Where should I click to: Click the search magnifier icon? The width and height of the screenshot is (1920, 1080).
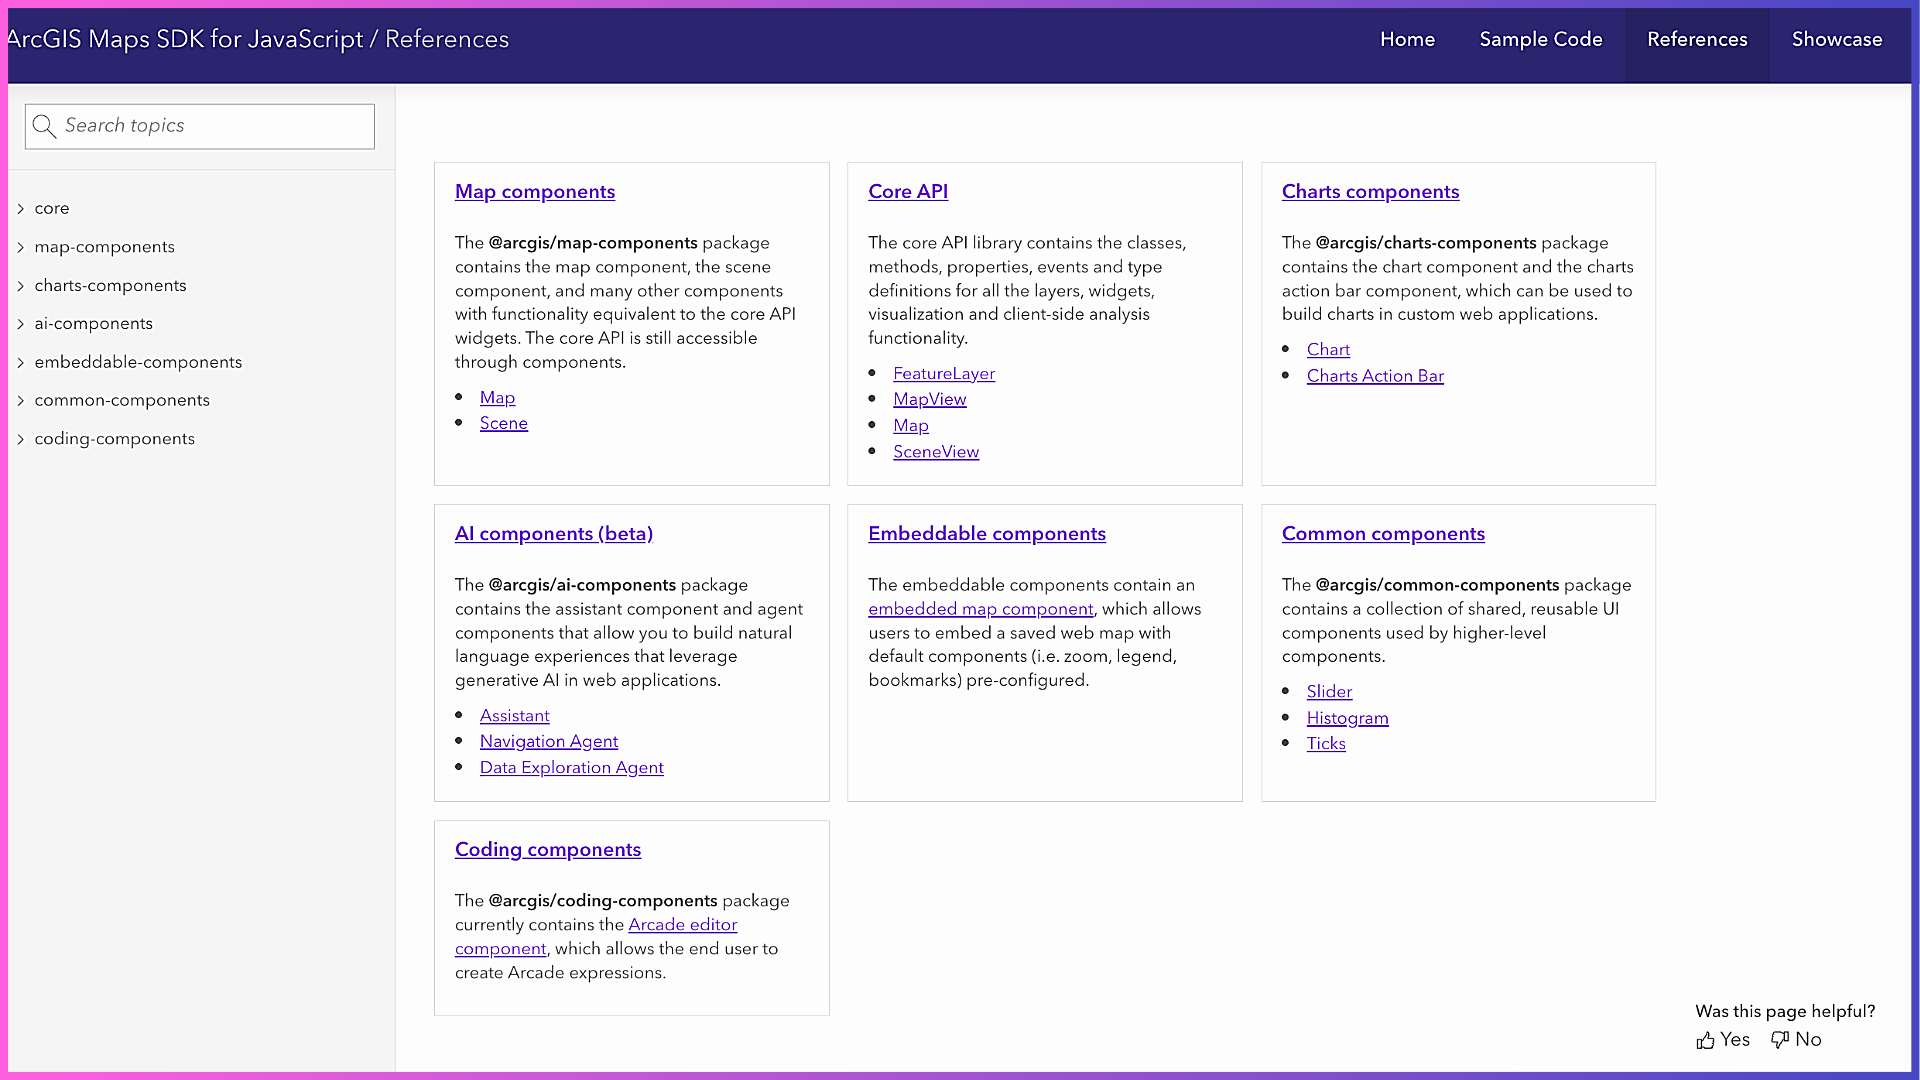[44, 126]
